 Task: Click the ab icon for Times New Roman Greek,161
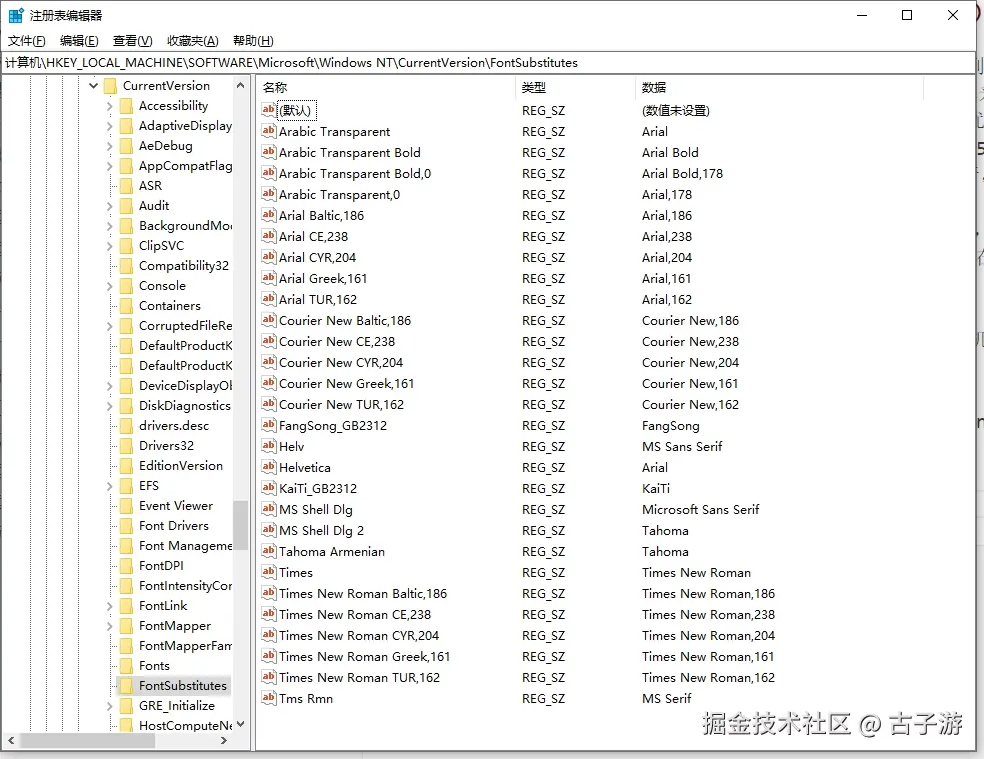coord(269,656)
